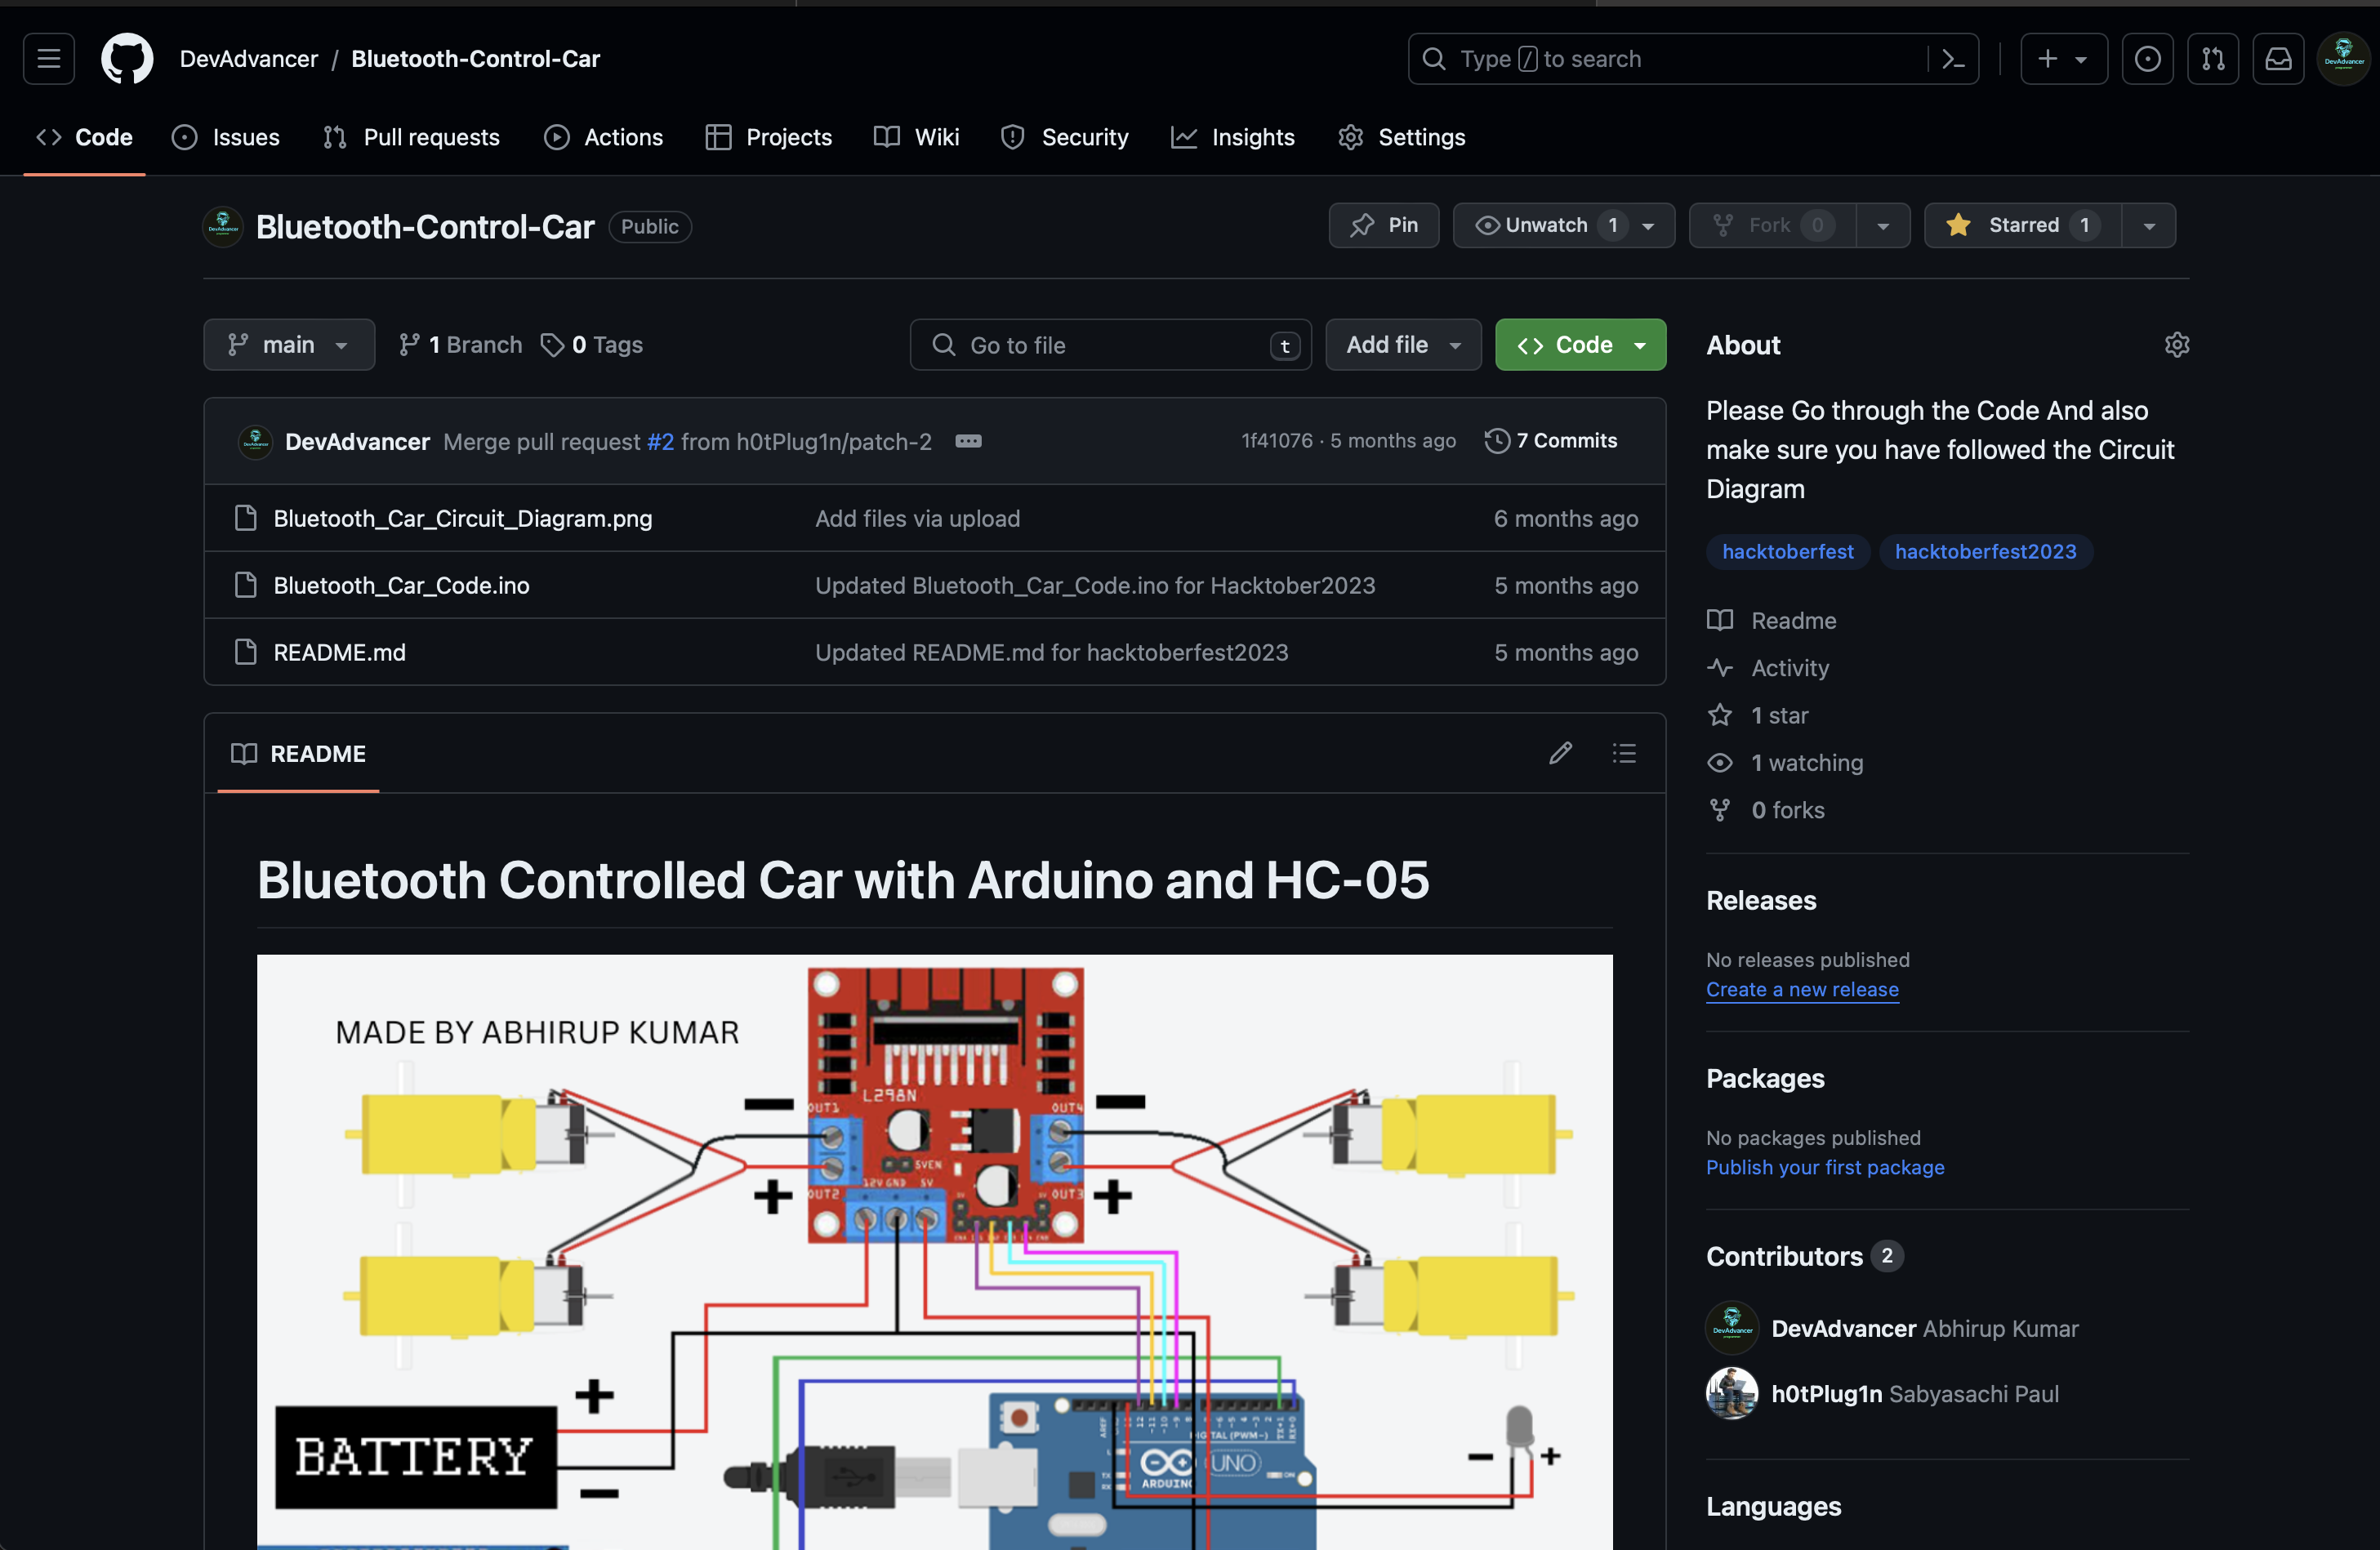
Task: Open the command palette icon in search bar
Action: (1953, 59)
